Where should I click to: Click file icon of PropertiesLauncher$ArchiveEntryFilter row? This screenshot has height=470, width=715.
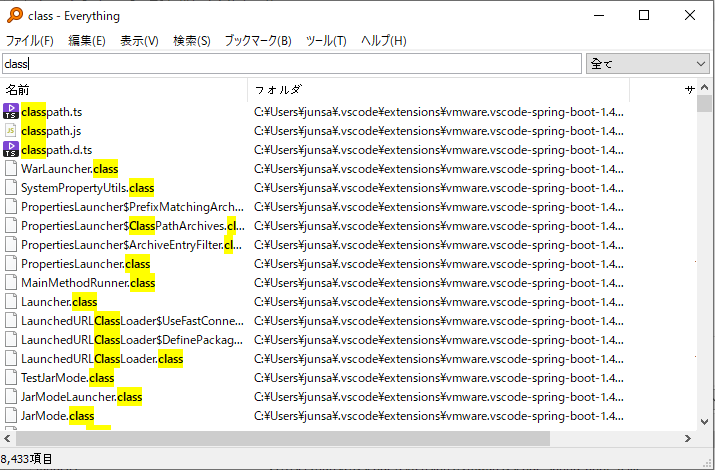click(11, 244)
